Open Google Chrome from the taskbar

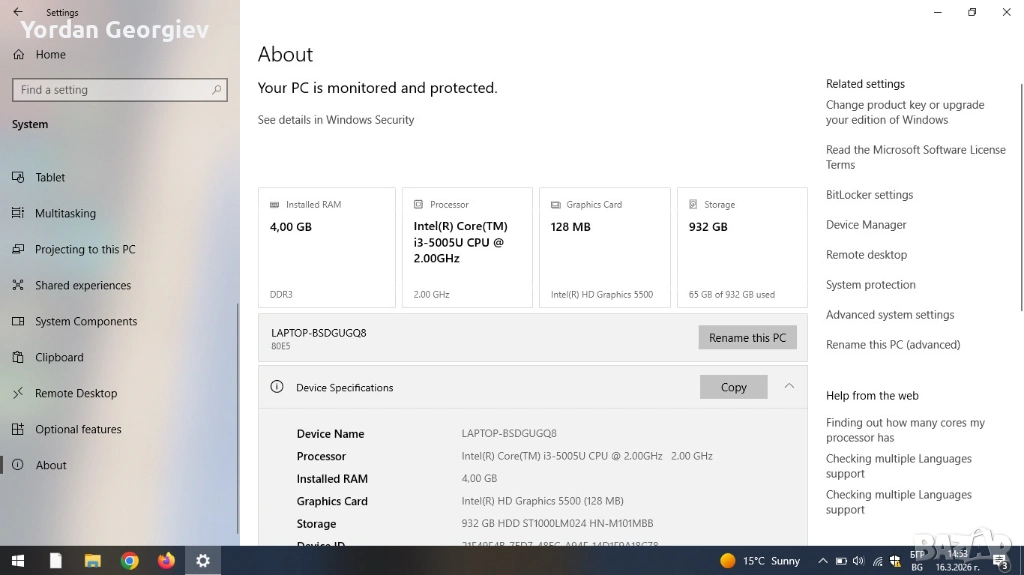pyautogui.click(x=129, y=561)
